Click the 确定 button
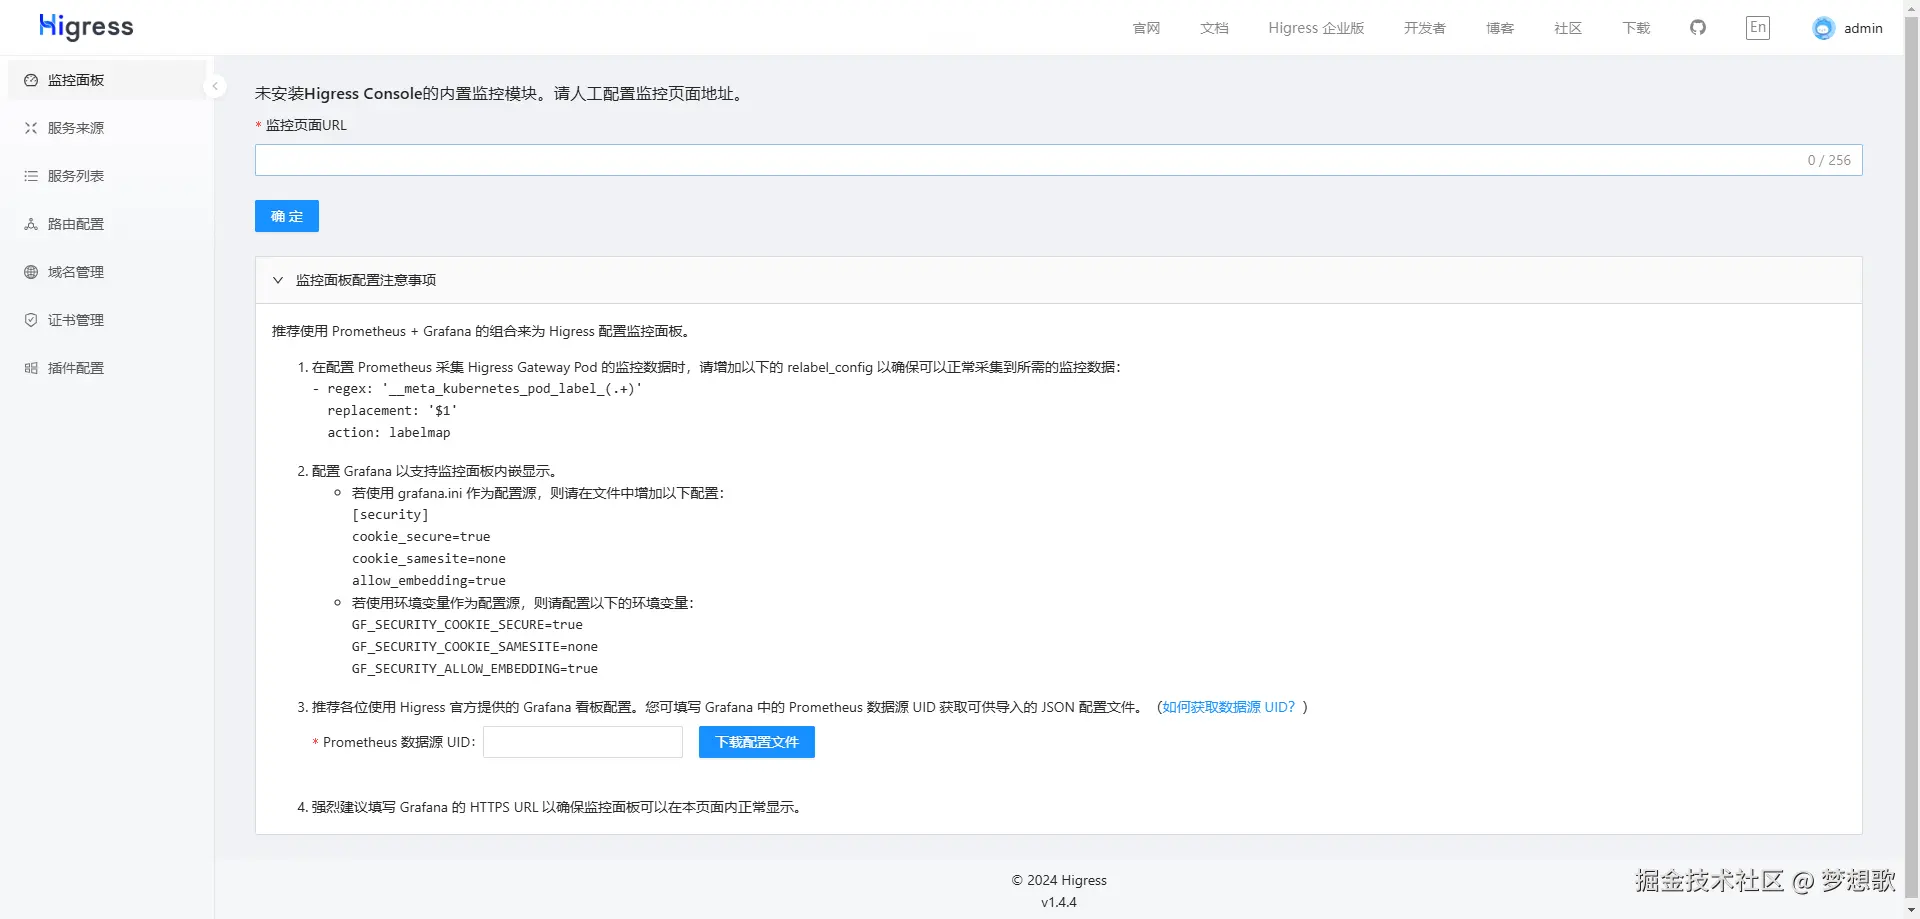This screenshot has width=1920, height=919. [287, 216]
